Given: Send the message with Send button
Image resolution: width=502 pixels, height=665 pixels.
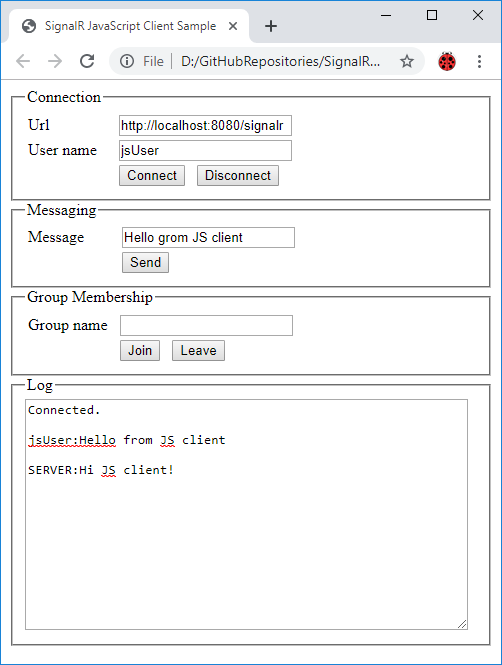Looking at the screenshot, I should [145, 263].
